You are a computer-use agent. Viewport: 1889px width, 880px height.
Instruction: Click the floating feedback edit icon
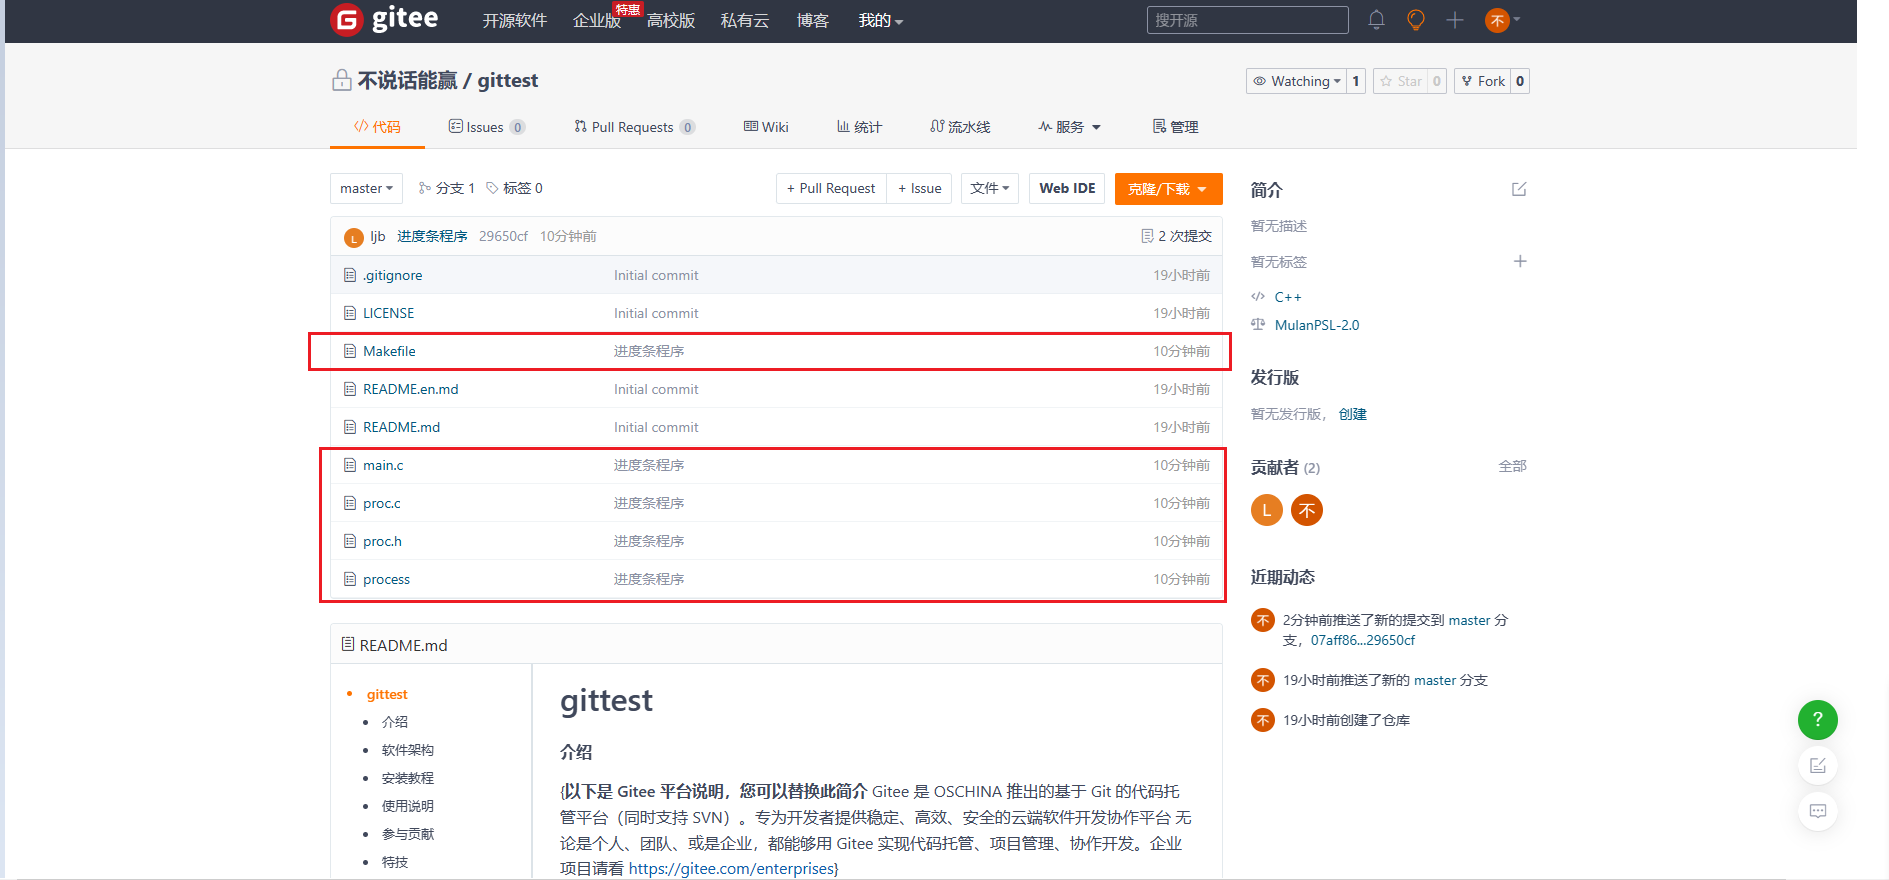pyautogui.click(x=1817, y=765)
